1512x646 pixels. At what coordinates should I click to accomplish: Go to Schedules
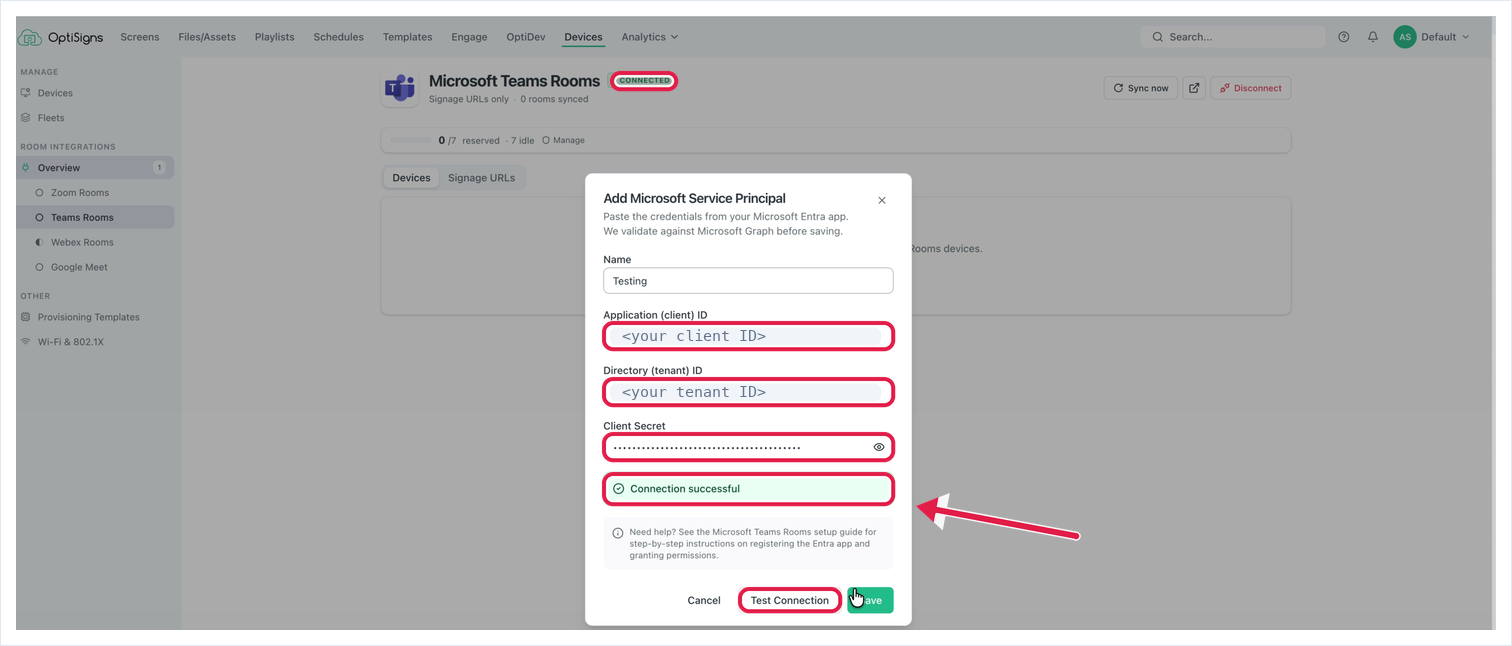[x=339, y=37]
